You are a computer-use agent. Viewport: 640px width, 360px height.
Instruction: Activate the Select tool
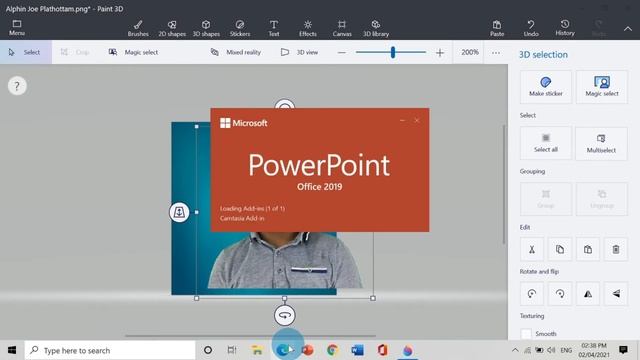tap(26, 52)
